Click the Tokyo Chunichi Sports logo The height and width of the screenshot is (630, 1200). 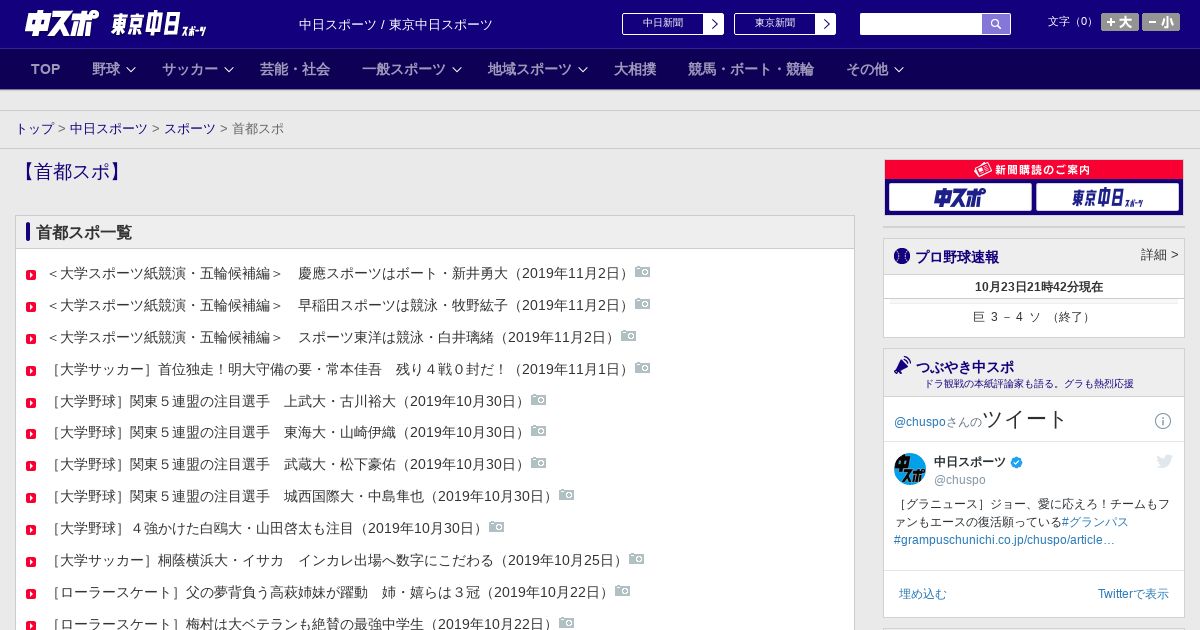pos(159,24)
